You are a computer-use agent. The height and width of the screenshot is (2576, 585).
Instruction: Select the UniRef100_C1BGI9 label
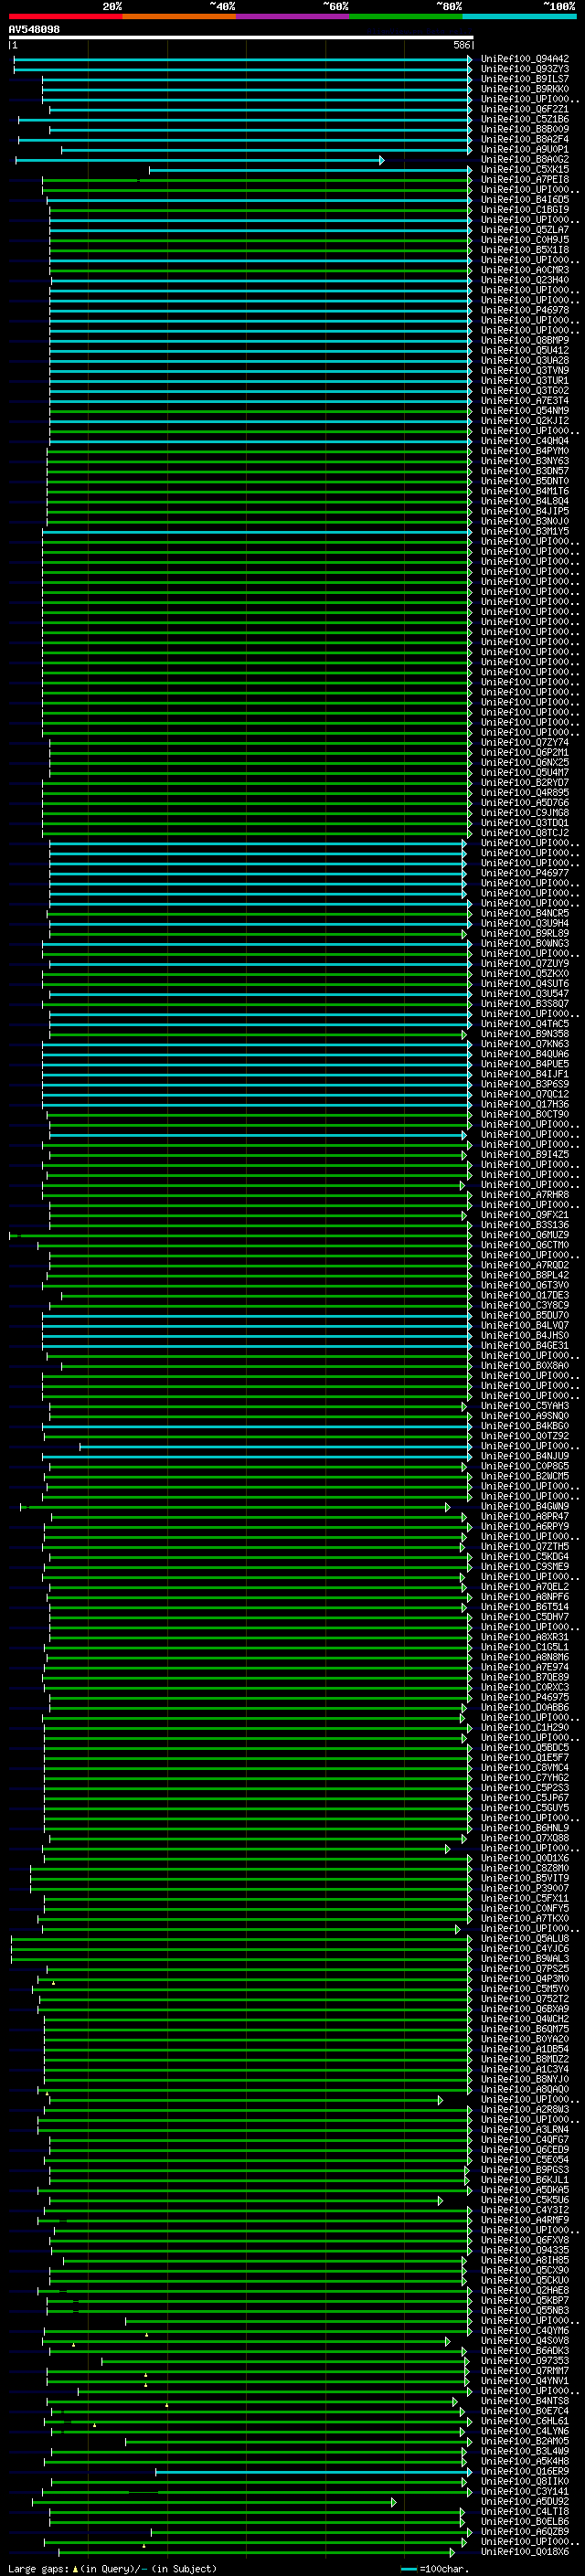pyautogui.click(x=524, y=210)
